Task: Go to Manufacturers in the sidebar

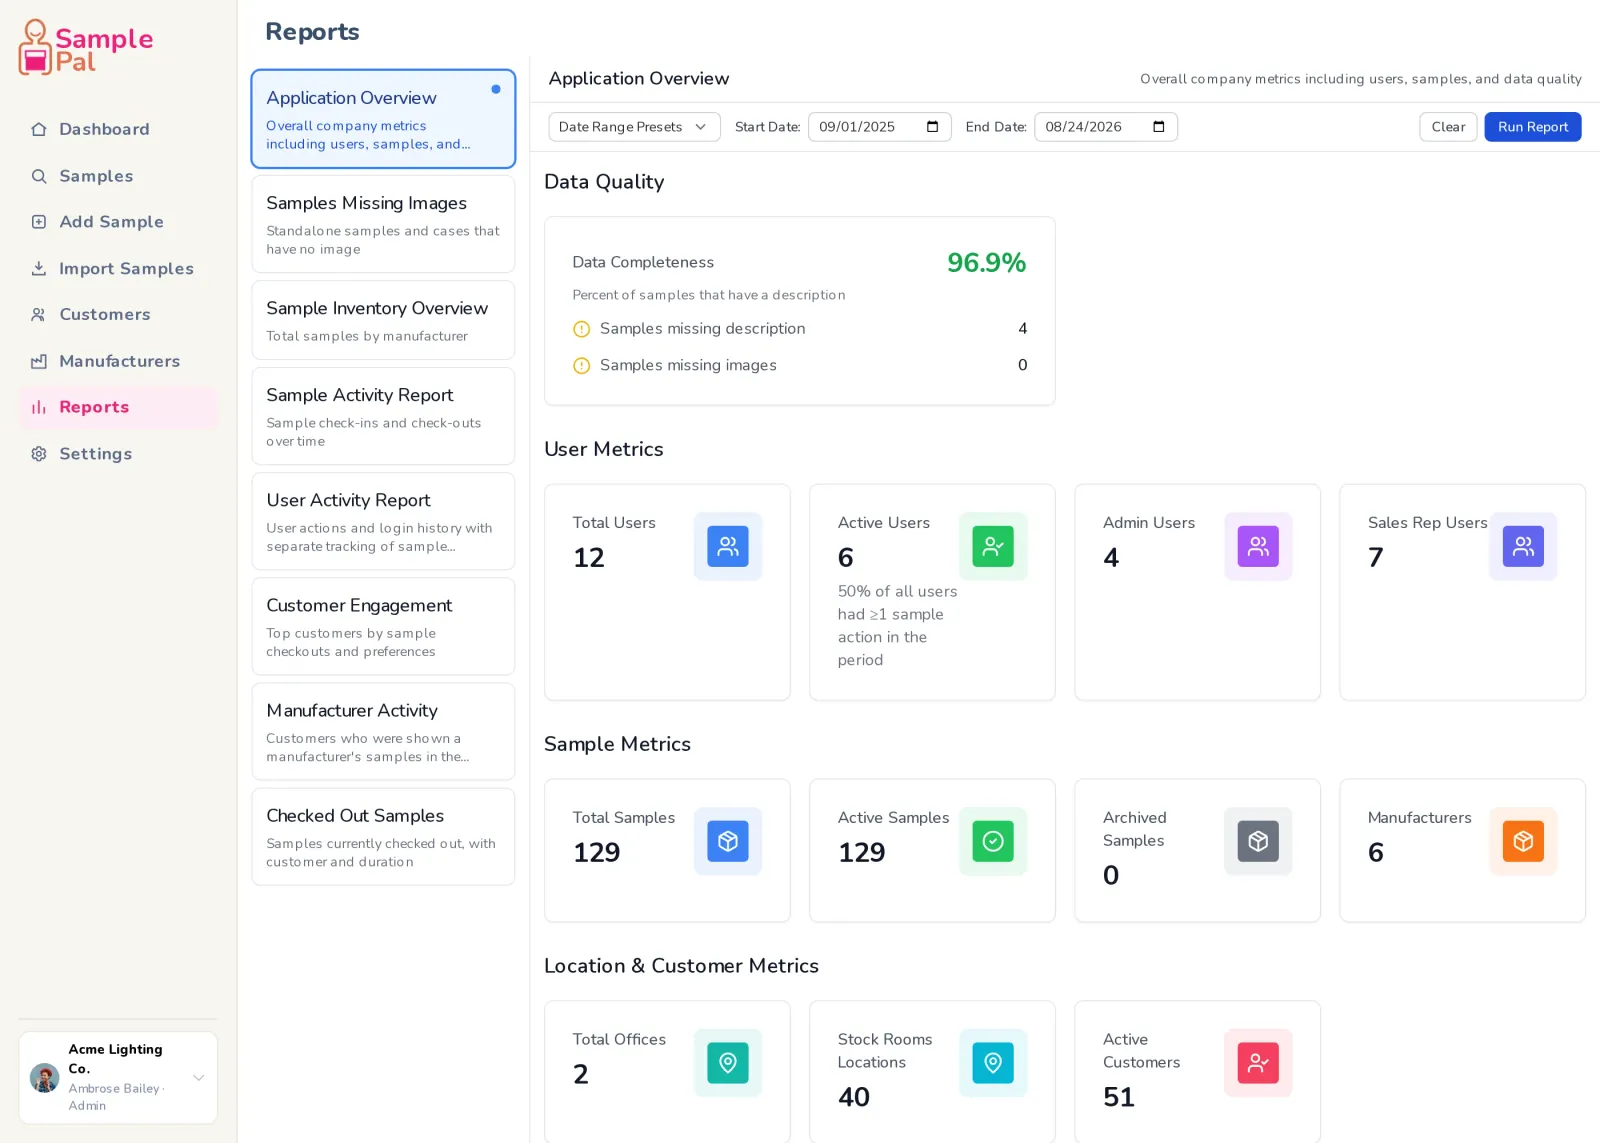Action: click(x=118, y=361)
